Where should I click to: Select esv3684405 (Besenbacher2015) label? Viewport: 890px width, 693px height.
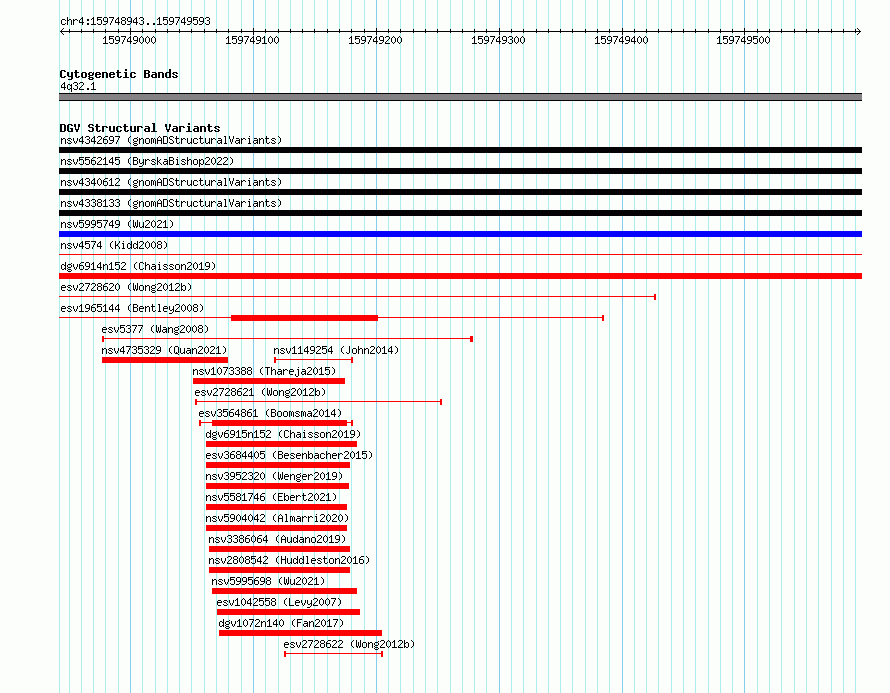click(289, 455)
